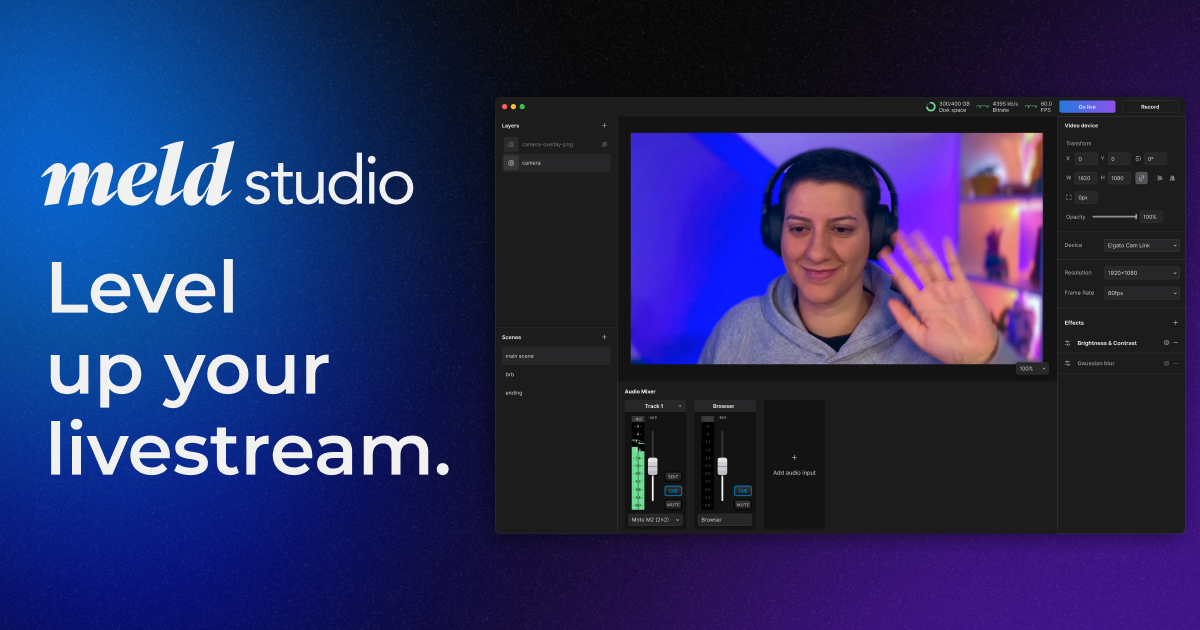
Task: Click the Go live button
Action: (1087, 106)
